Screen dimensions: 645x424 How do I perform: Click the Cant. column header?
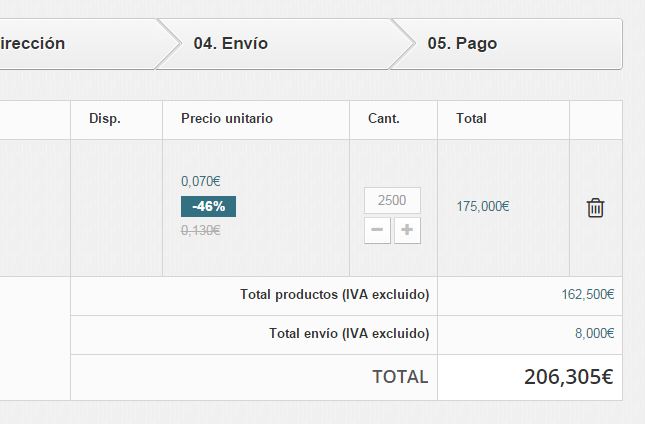click(x=384, y=118)
